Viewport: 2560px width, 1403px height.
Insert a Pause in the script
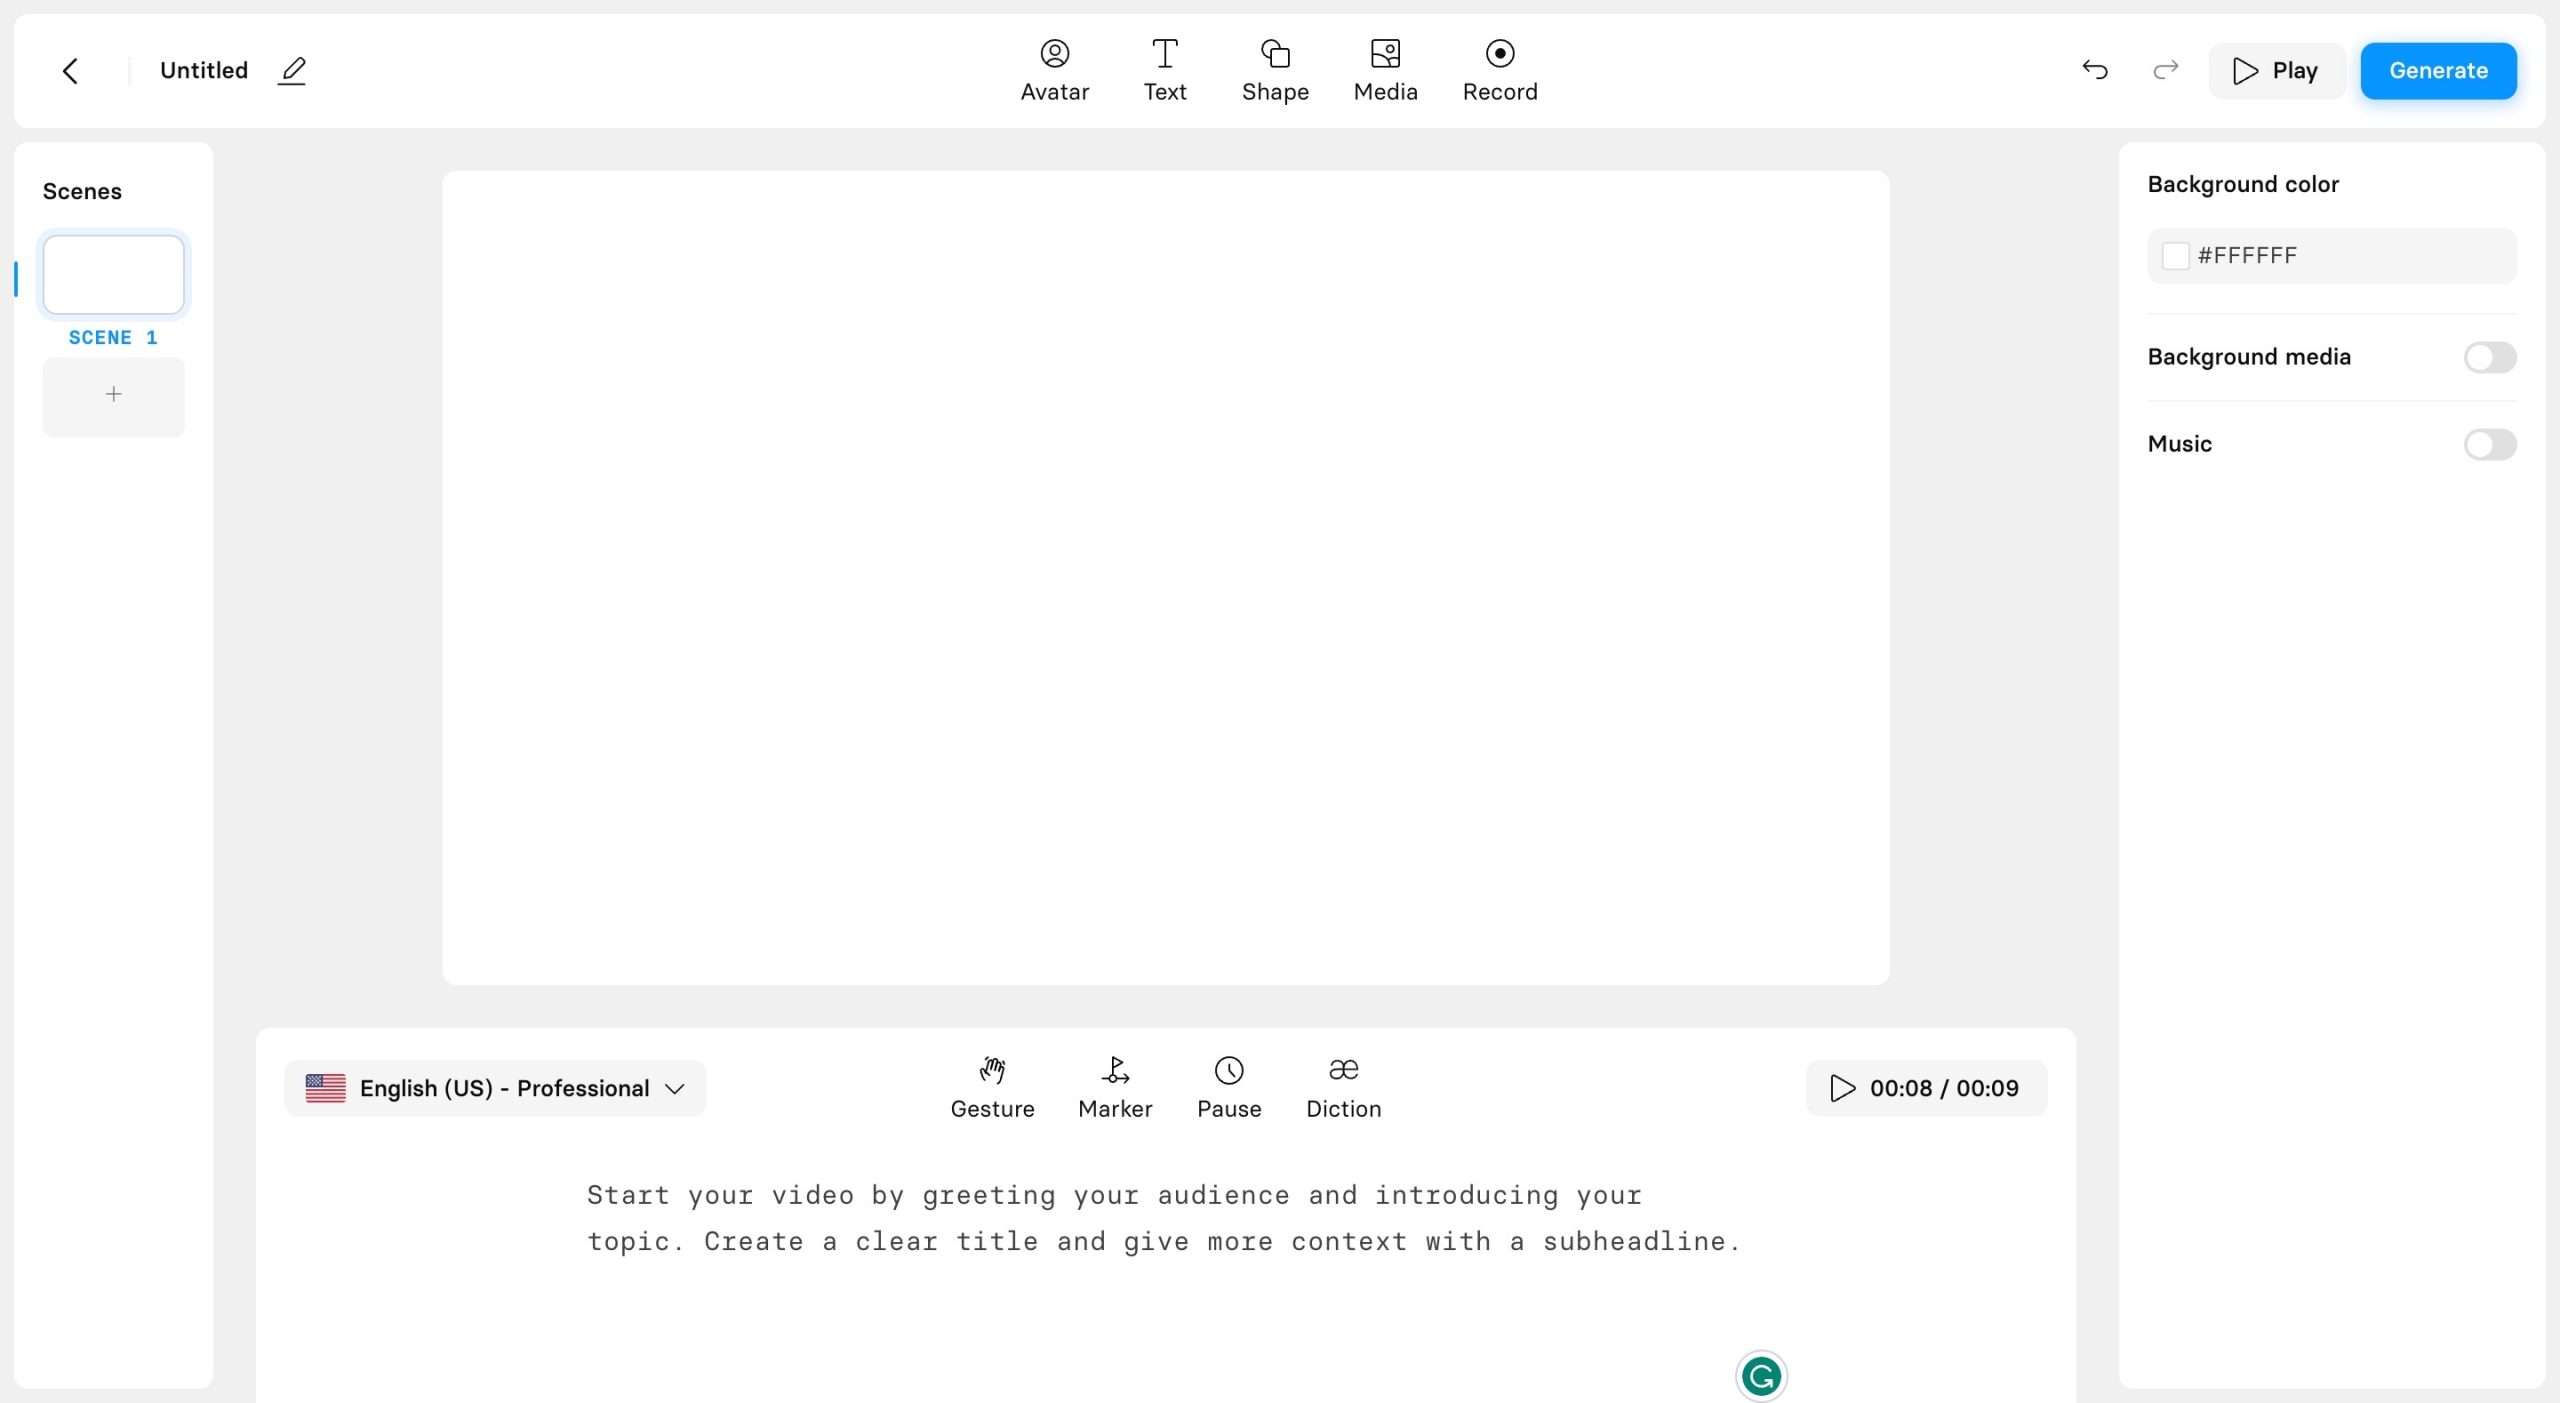[1228, 1087]
